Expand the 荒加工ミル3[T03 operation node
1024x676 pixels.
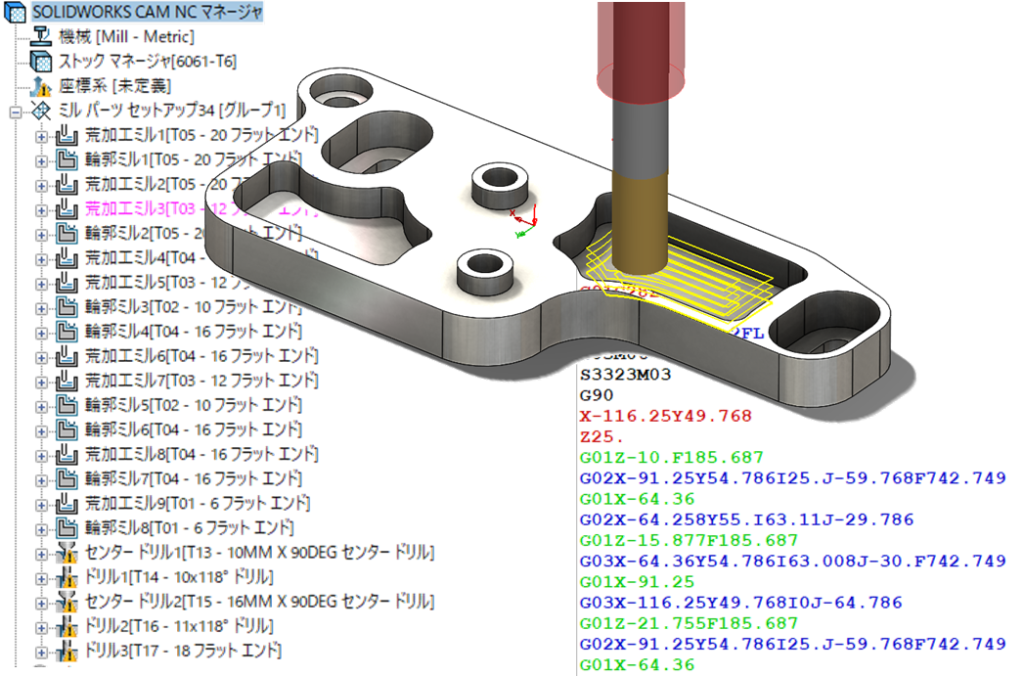(x=41, y=210)
